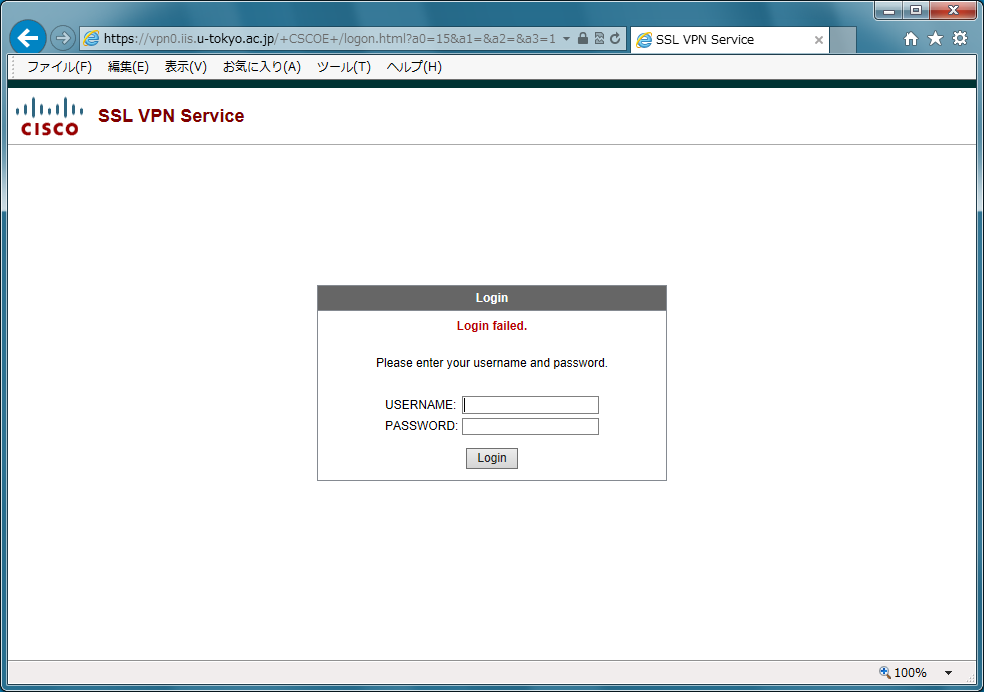Click the browser forward arrow button
The width and height of the screenshot is (984, 692).
click(63, 38)
